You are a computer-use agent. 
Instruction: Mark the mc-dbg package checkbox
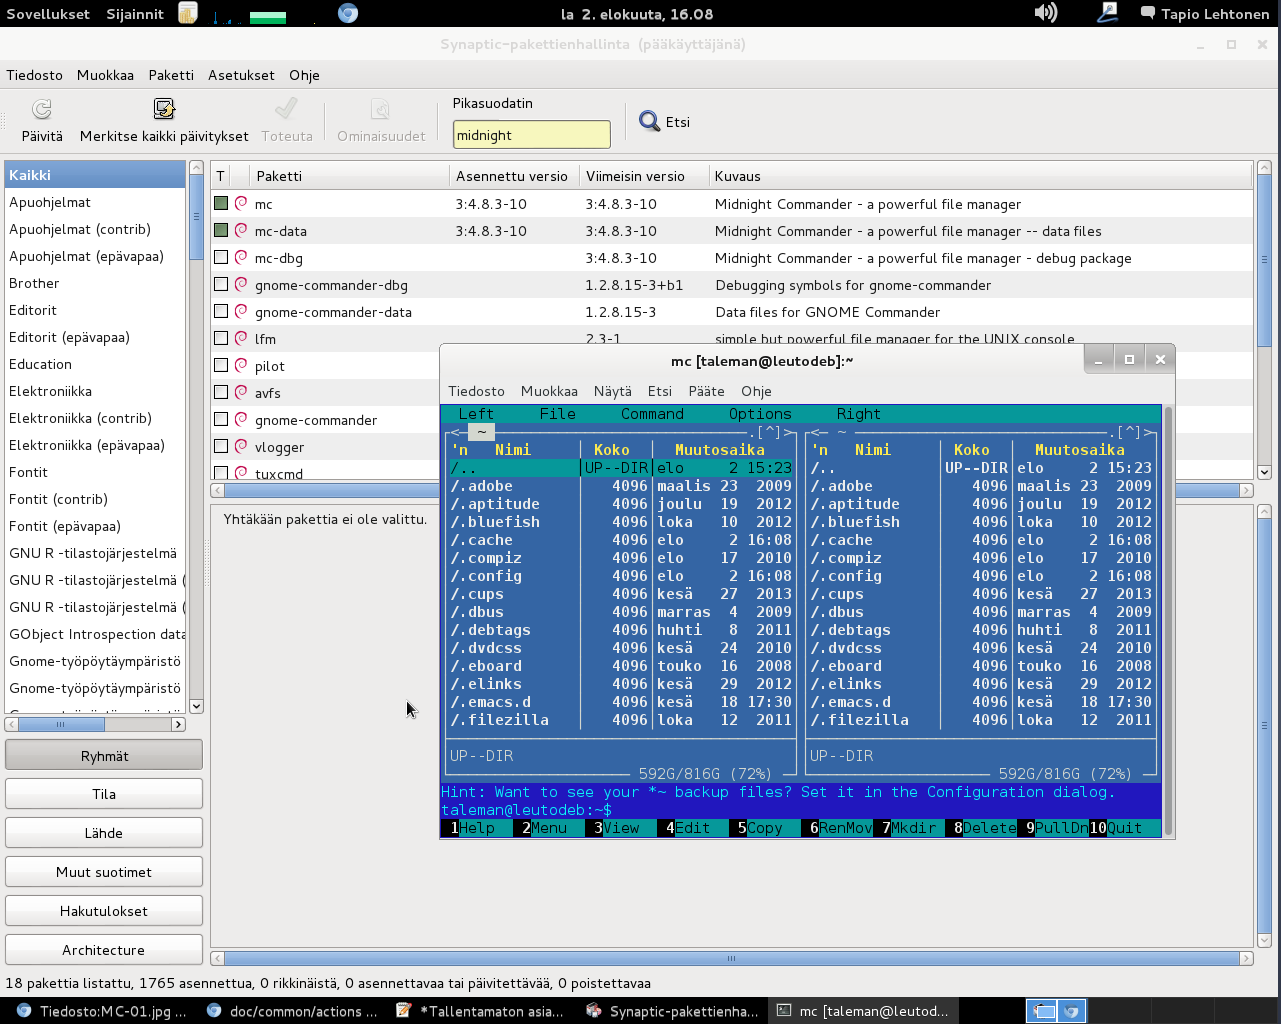[221, 257]
